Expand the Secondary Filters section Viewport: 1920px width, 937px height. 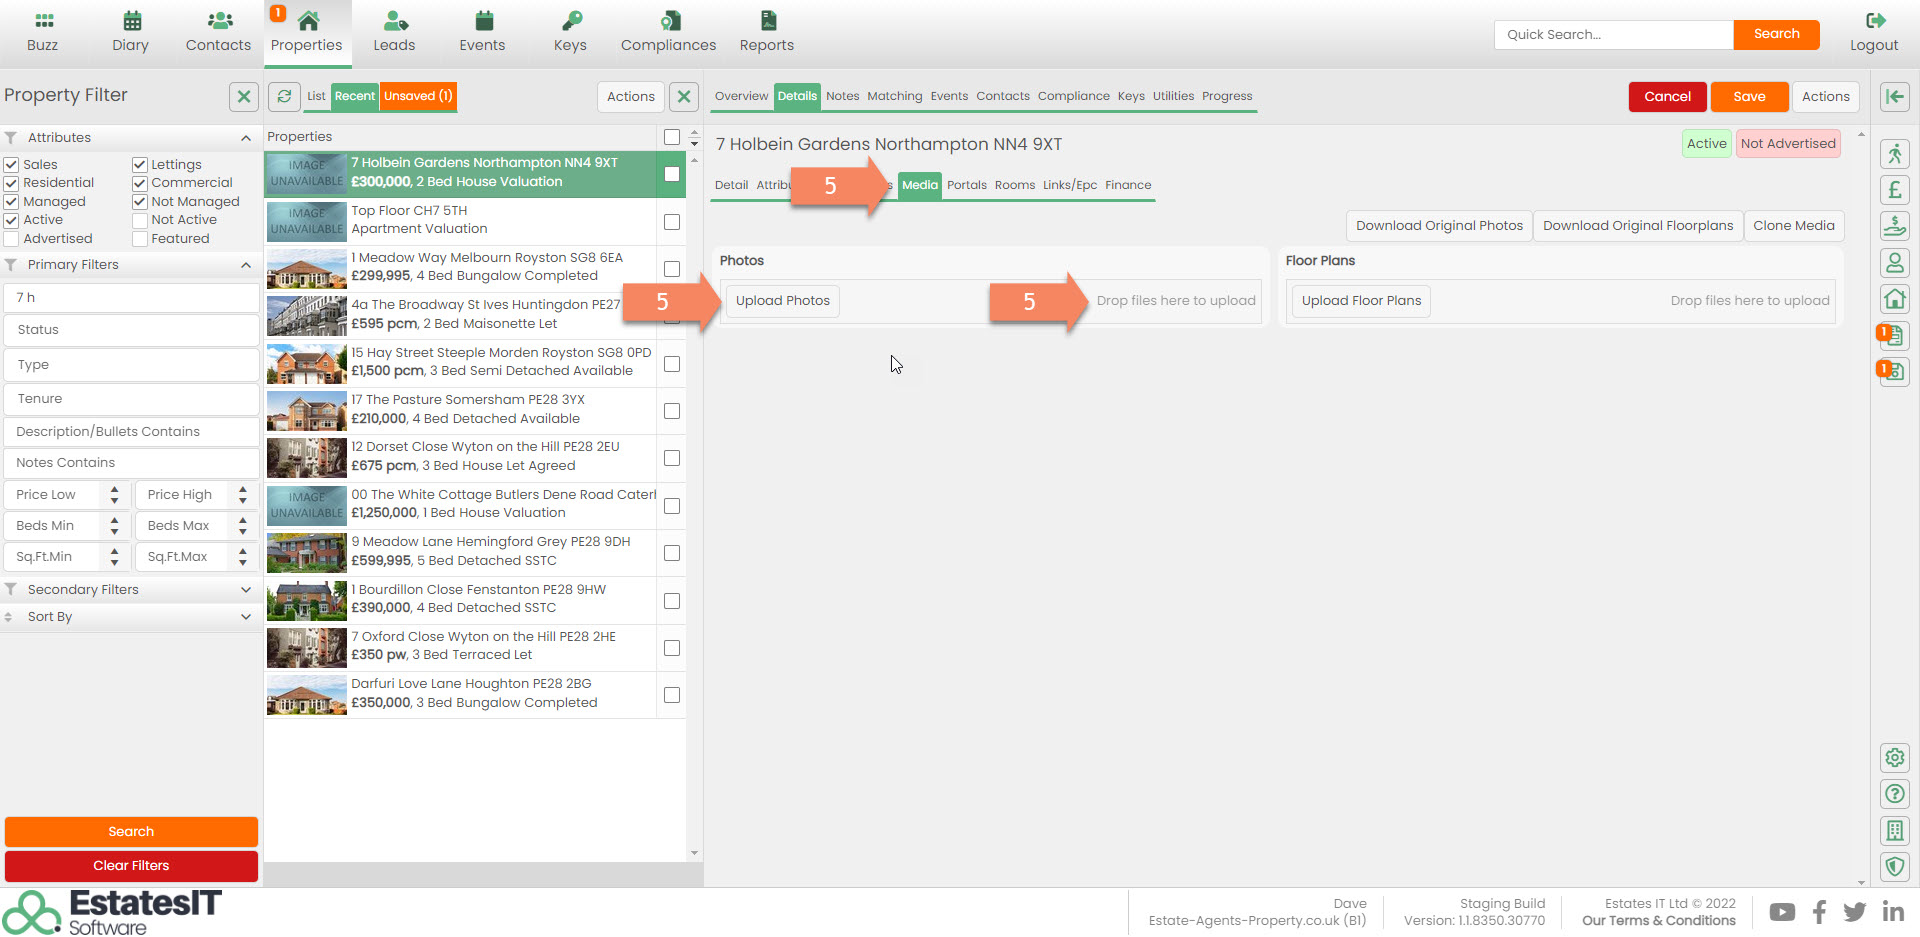coord(245,590)
